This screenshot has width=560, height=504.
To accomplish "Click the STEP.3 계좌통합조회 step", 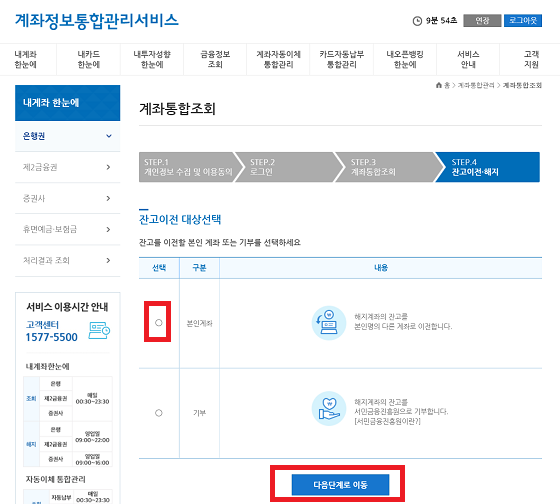I will point(389,167).
